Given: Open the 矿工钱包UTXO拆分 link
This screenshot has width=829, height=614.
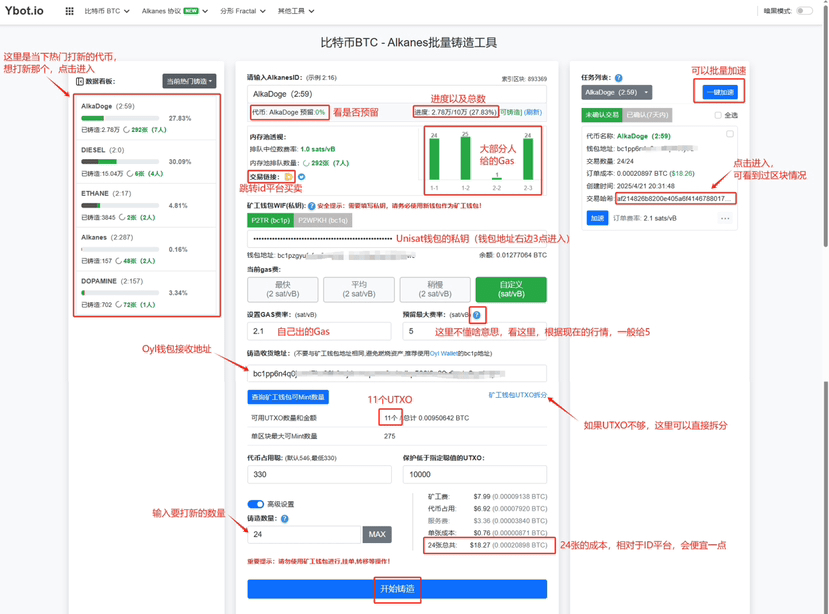Looking at the screenshot, I should [x=518, y=395].
